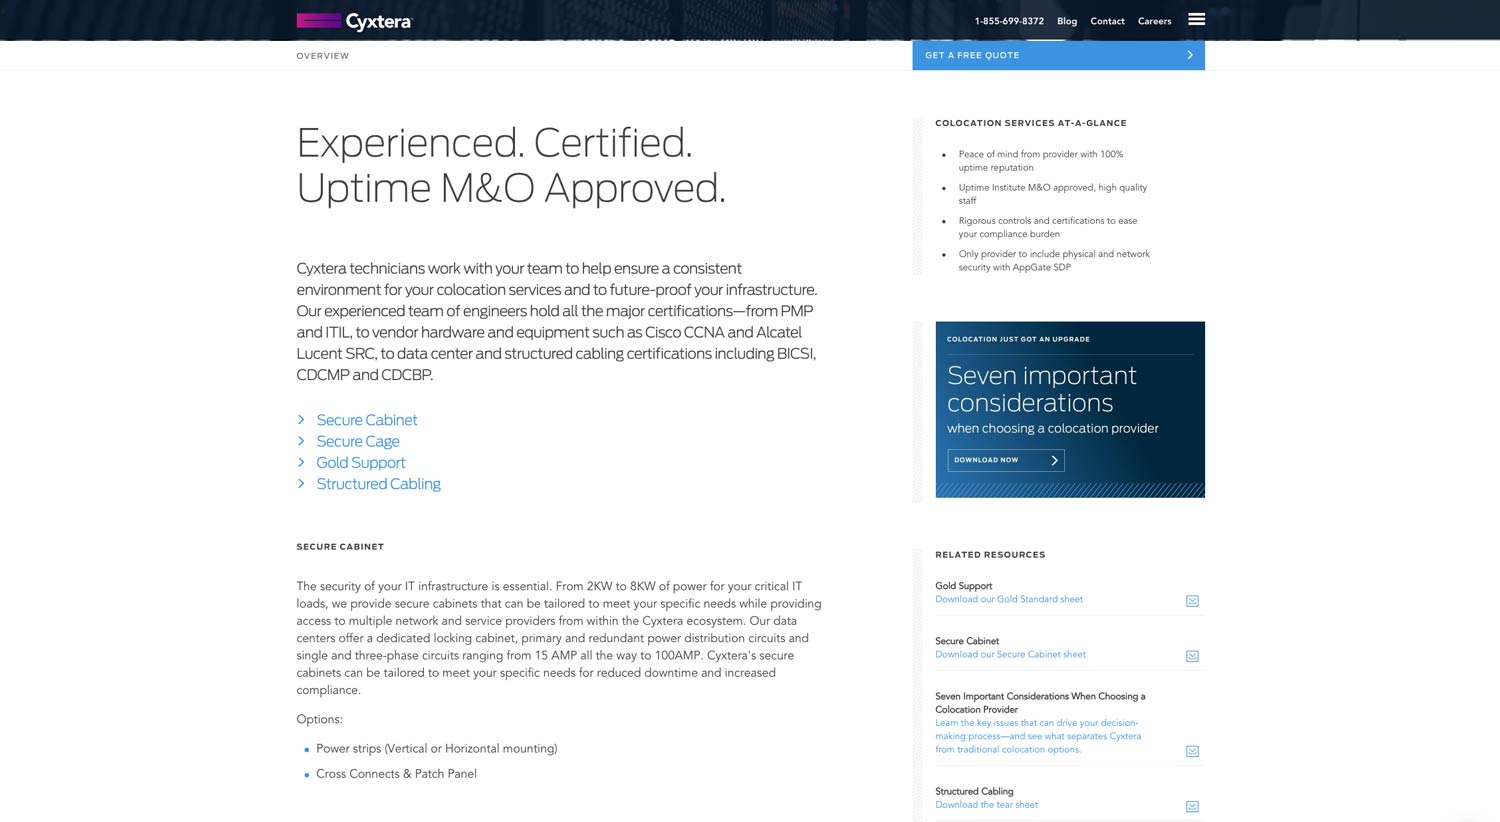Image resolution: width=1500 pixels, height=822 pixels.
Task: Click 'Colocation Services At-A-Glance' heading
Action: [1031, 123]
